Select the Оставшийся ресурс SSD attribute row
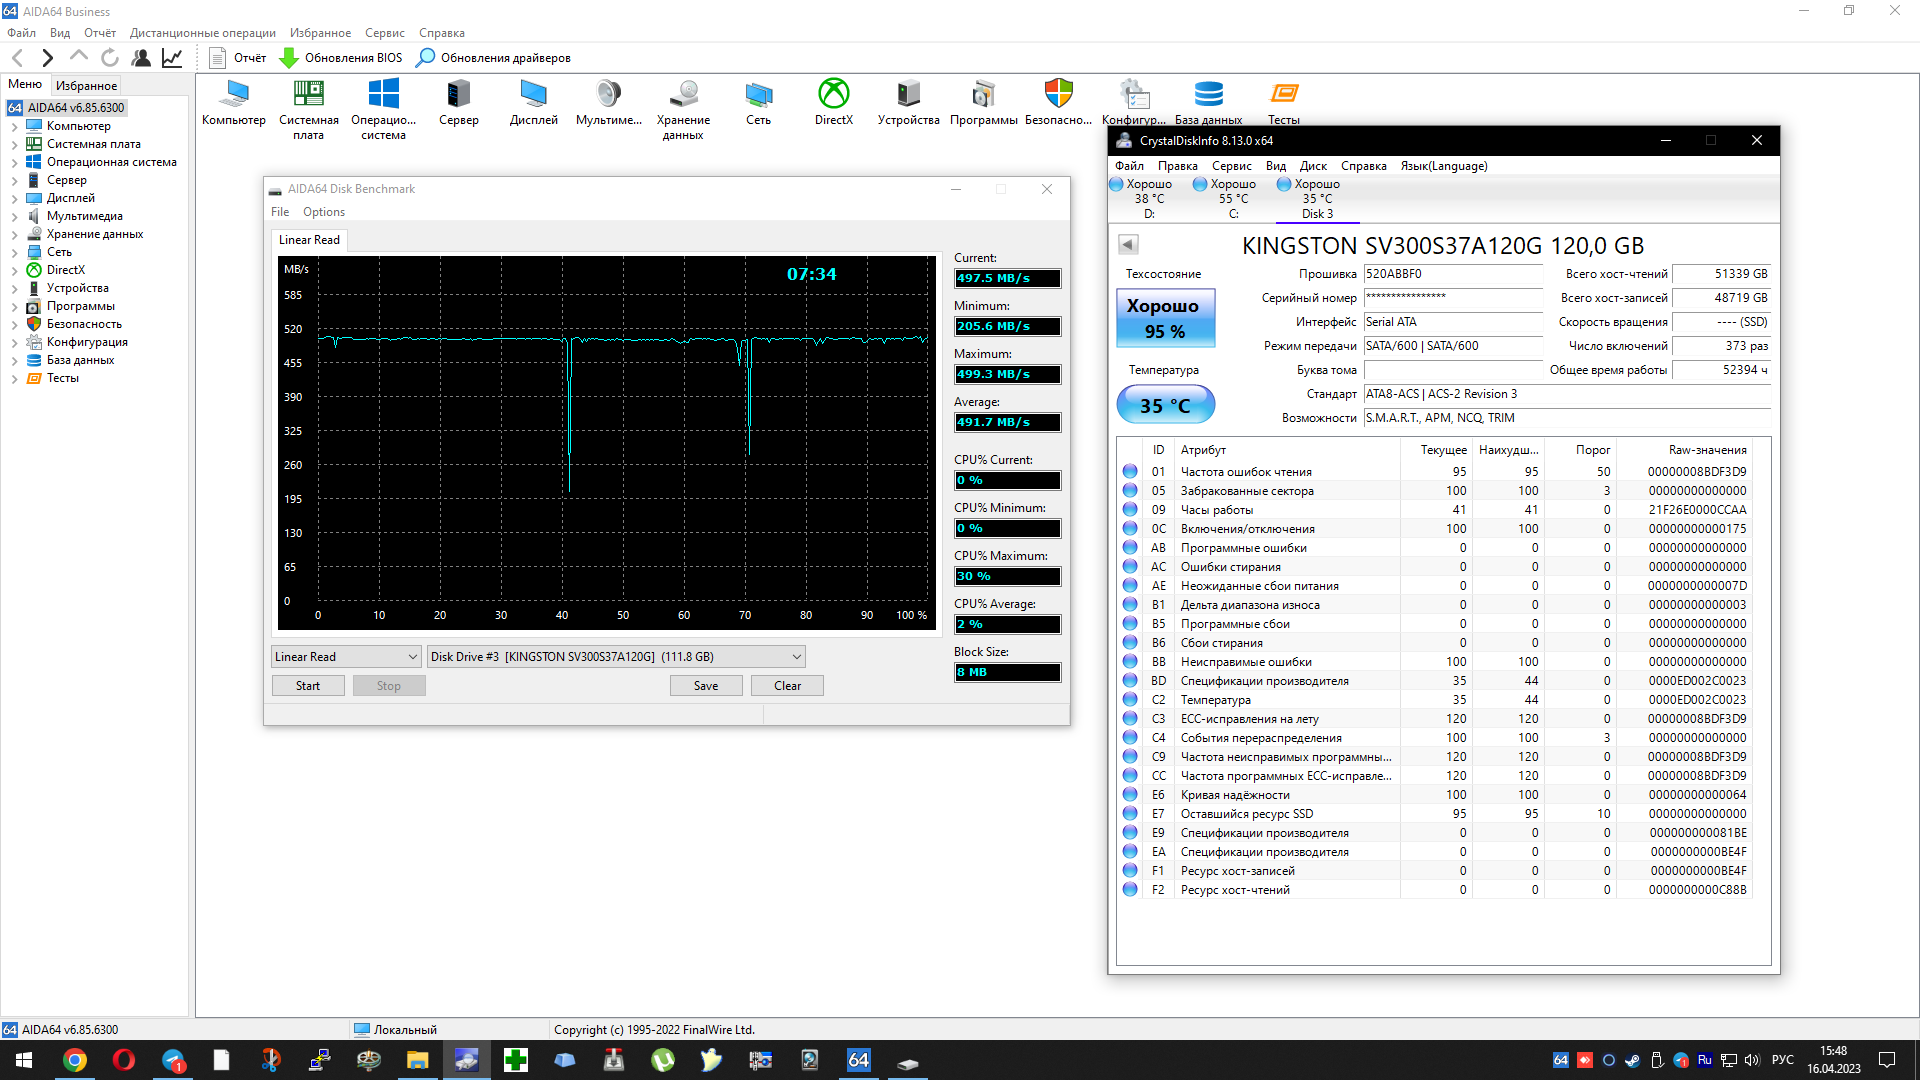The image size is (1920, 1080). 1436,814
